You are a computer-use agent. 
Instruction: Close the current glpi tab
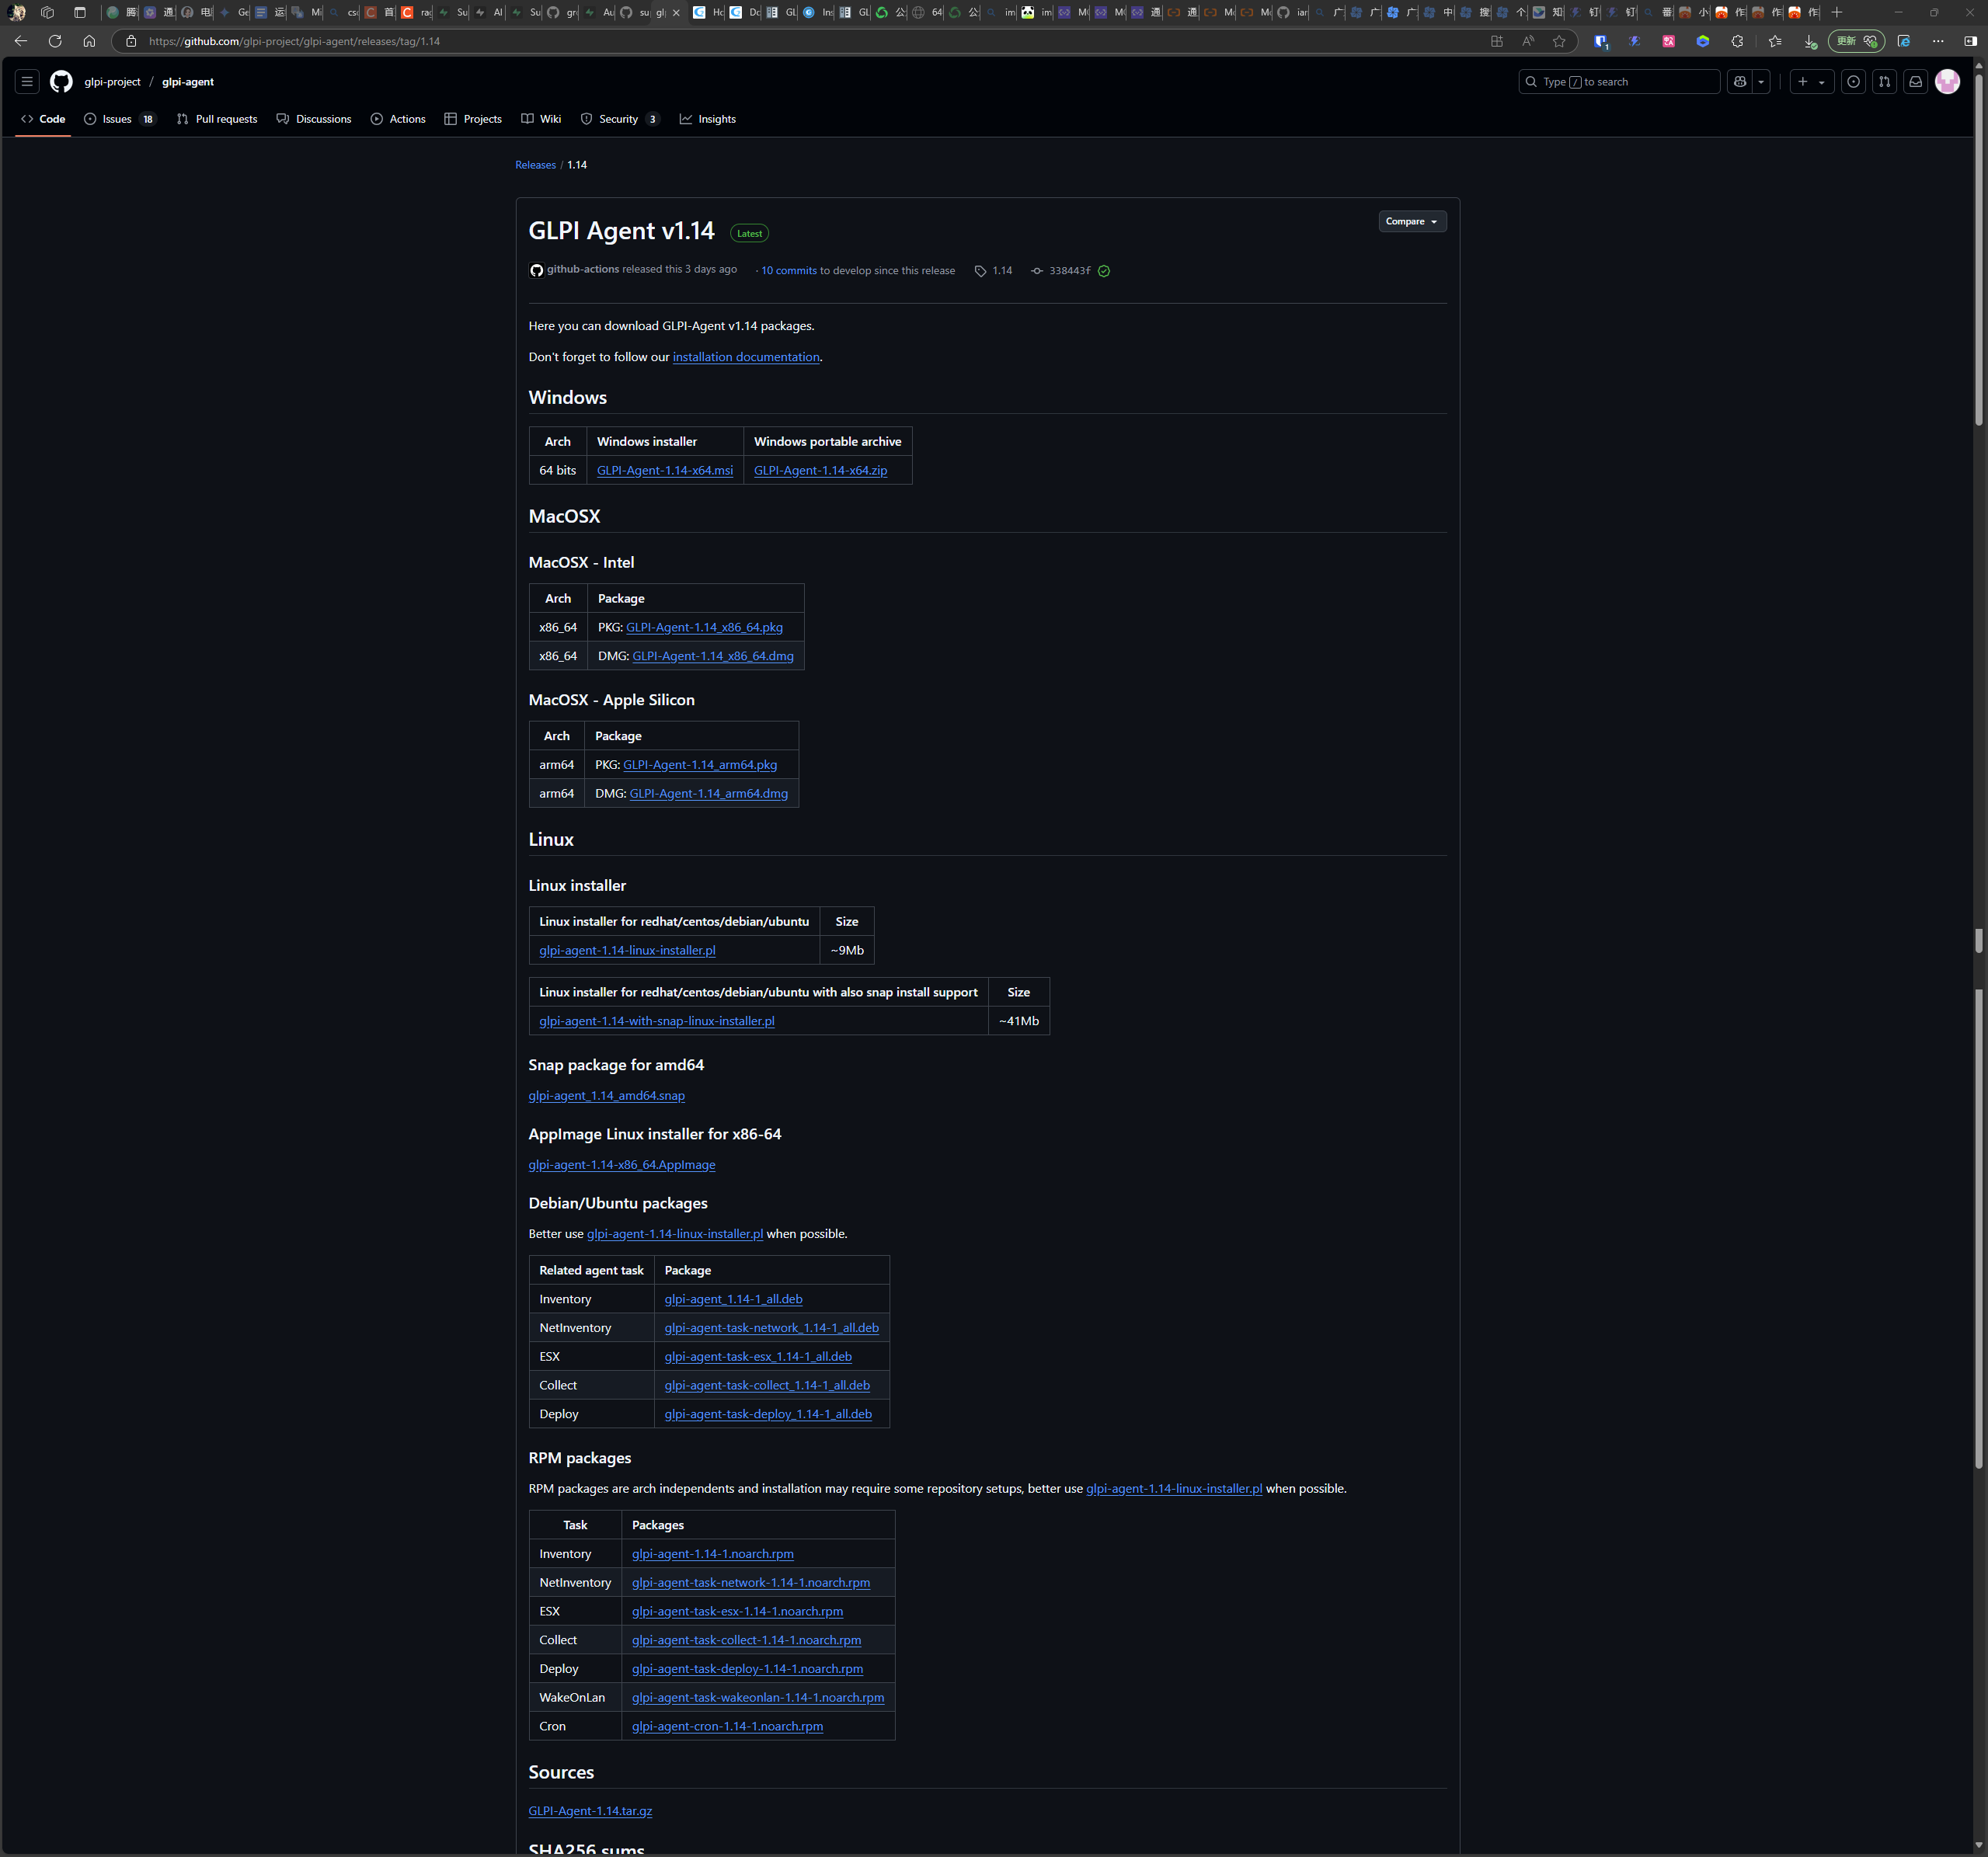677,13
